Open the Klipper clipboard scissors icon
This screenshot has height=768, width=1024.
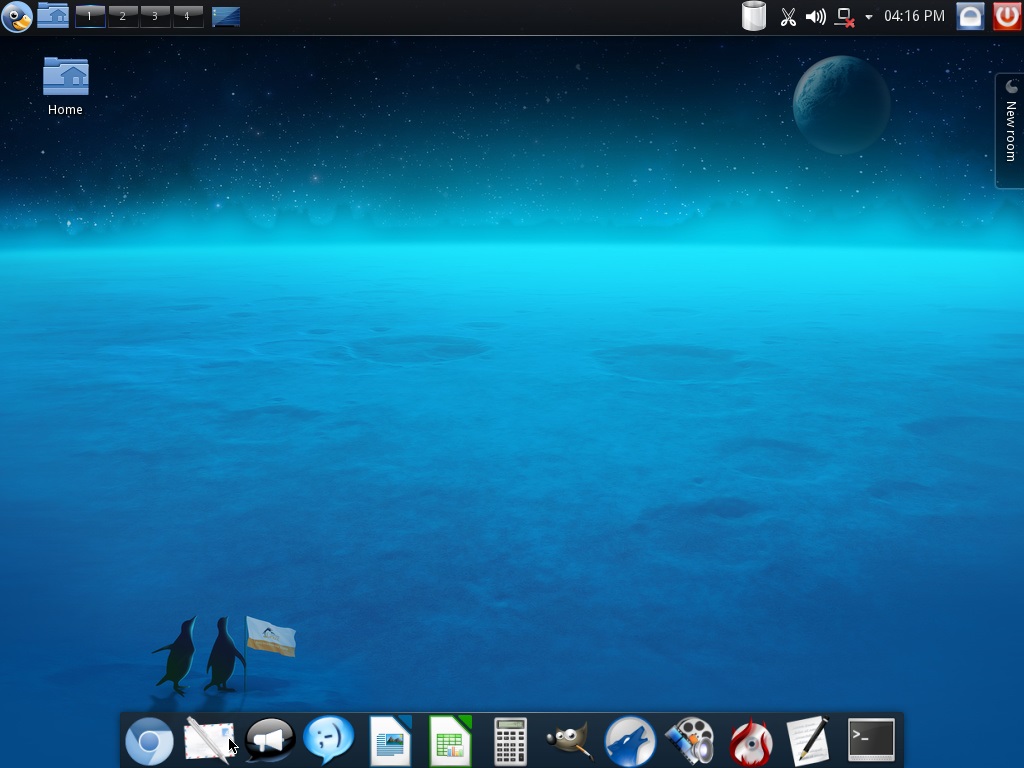pos(788,17)
